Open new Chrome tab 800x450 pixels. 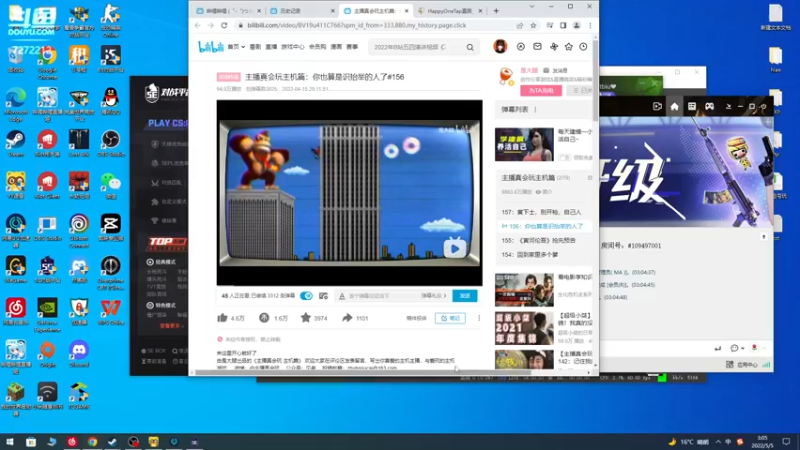(496, 11)
